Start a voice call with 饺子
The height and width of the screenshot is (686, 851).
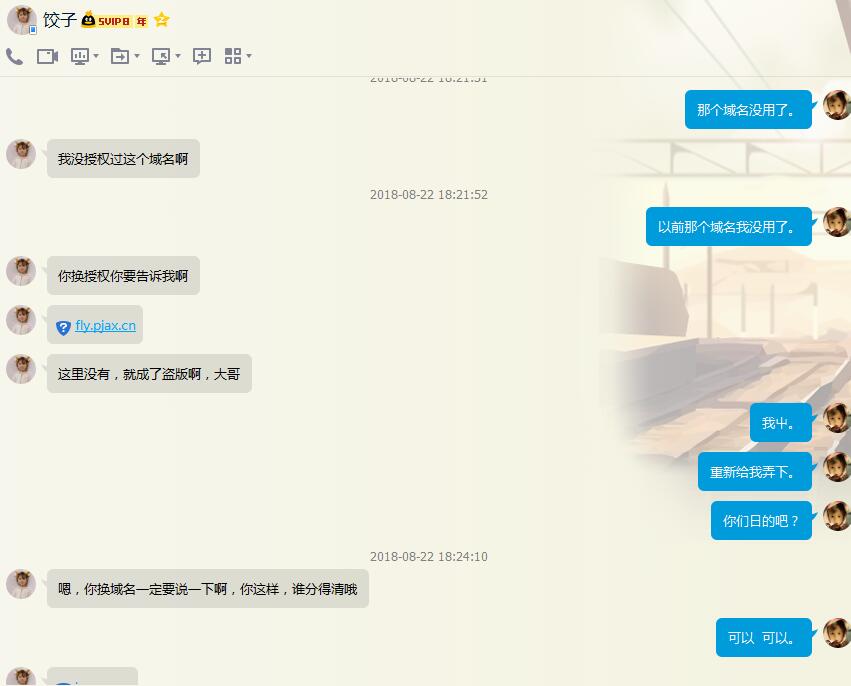[x=14, y=57]
